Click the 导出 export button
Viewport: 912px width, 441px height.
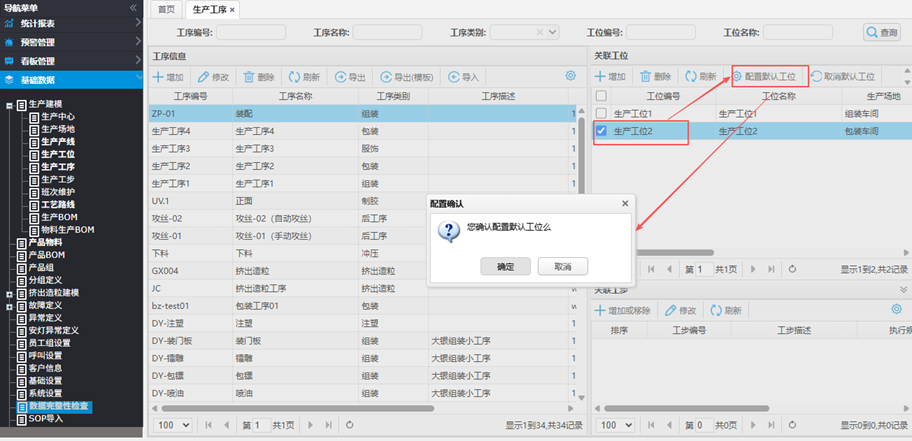coord(350,77)
